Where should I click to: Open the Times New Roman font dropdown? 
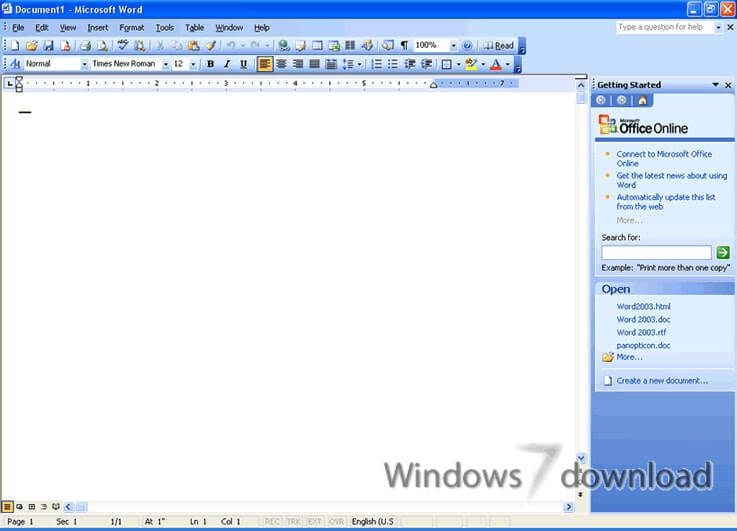click(x=166, y=64)
